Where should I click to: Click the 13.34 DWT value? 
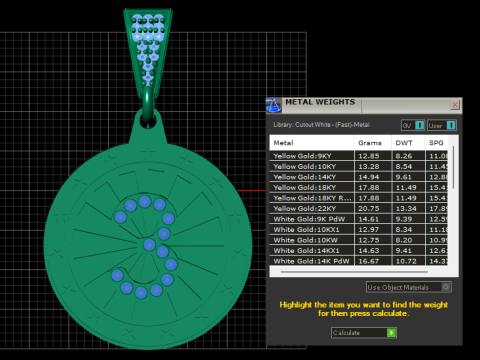[406, 208]
